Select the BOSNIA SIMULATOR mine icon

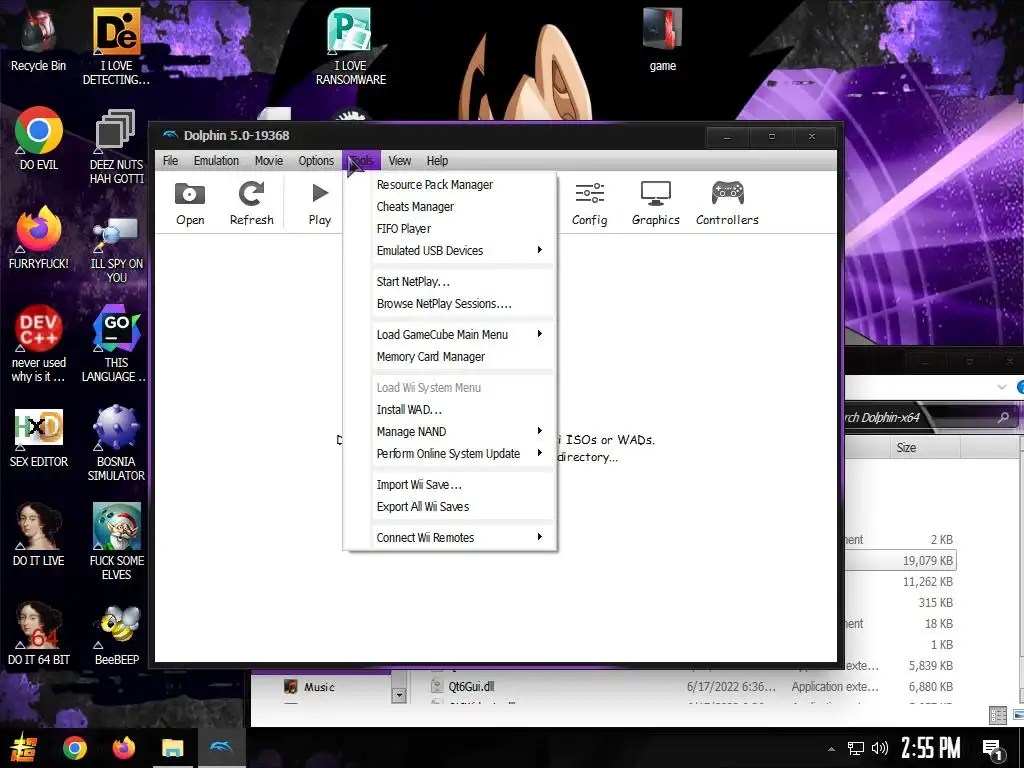(116, 443)
